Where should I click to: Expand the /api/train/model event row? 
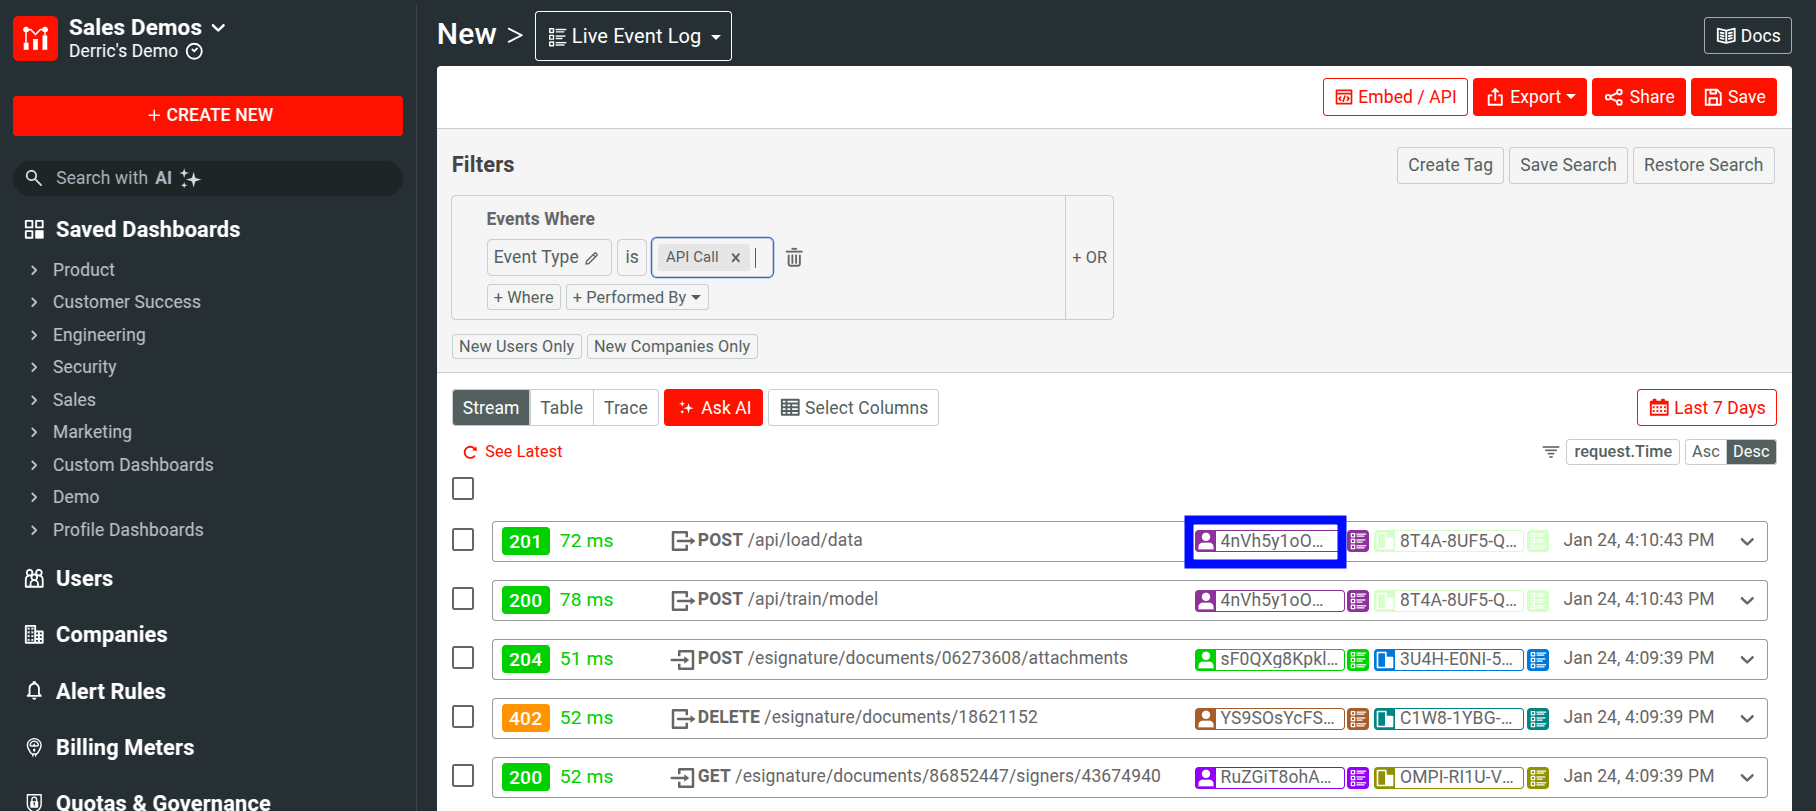(x=1747, y=600)
